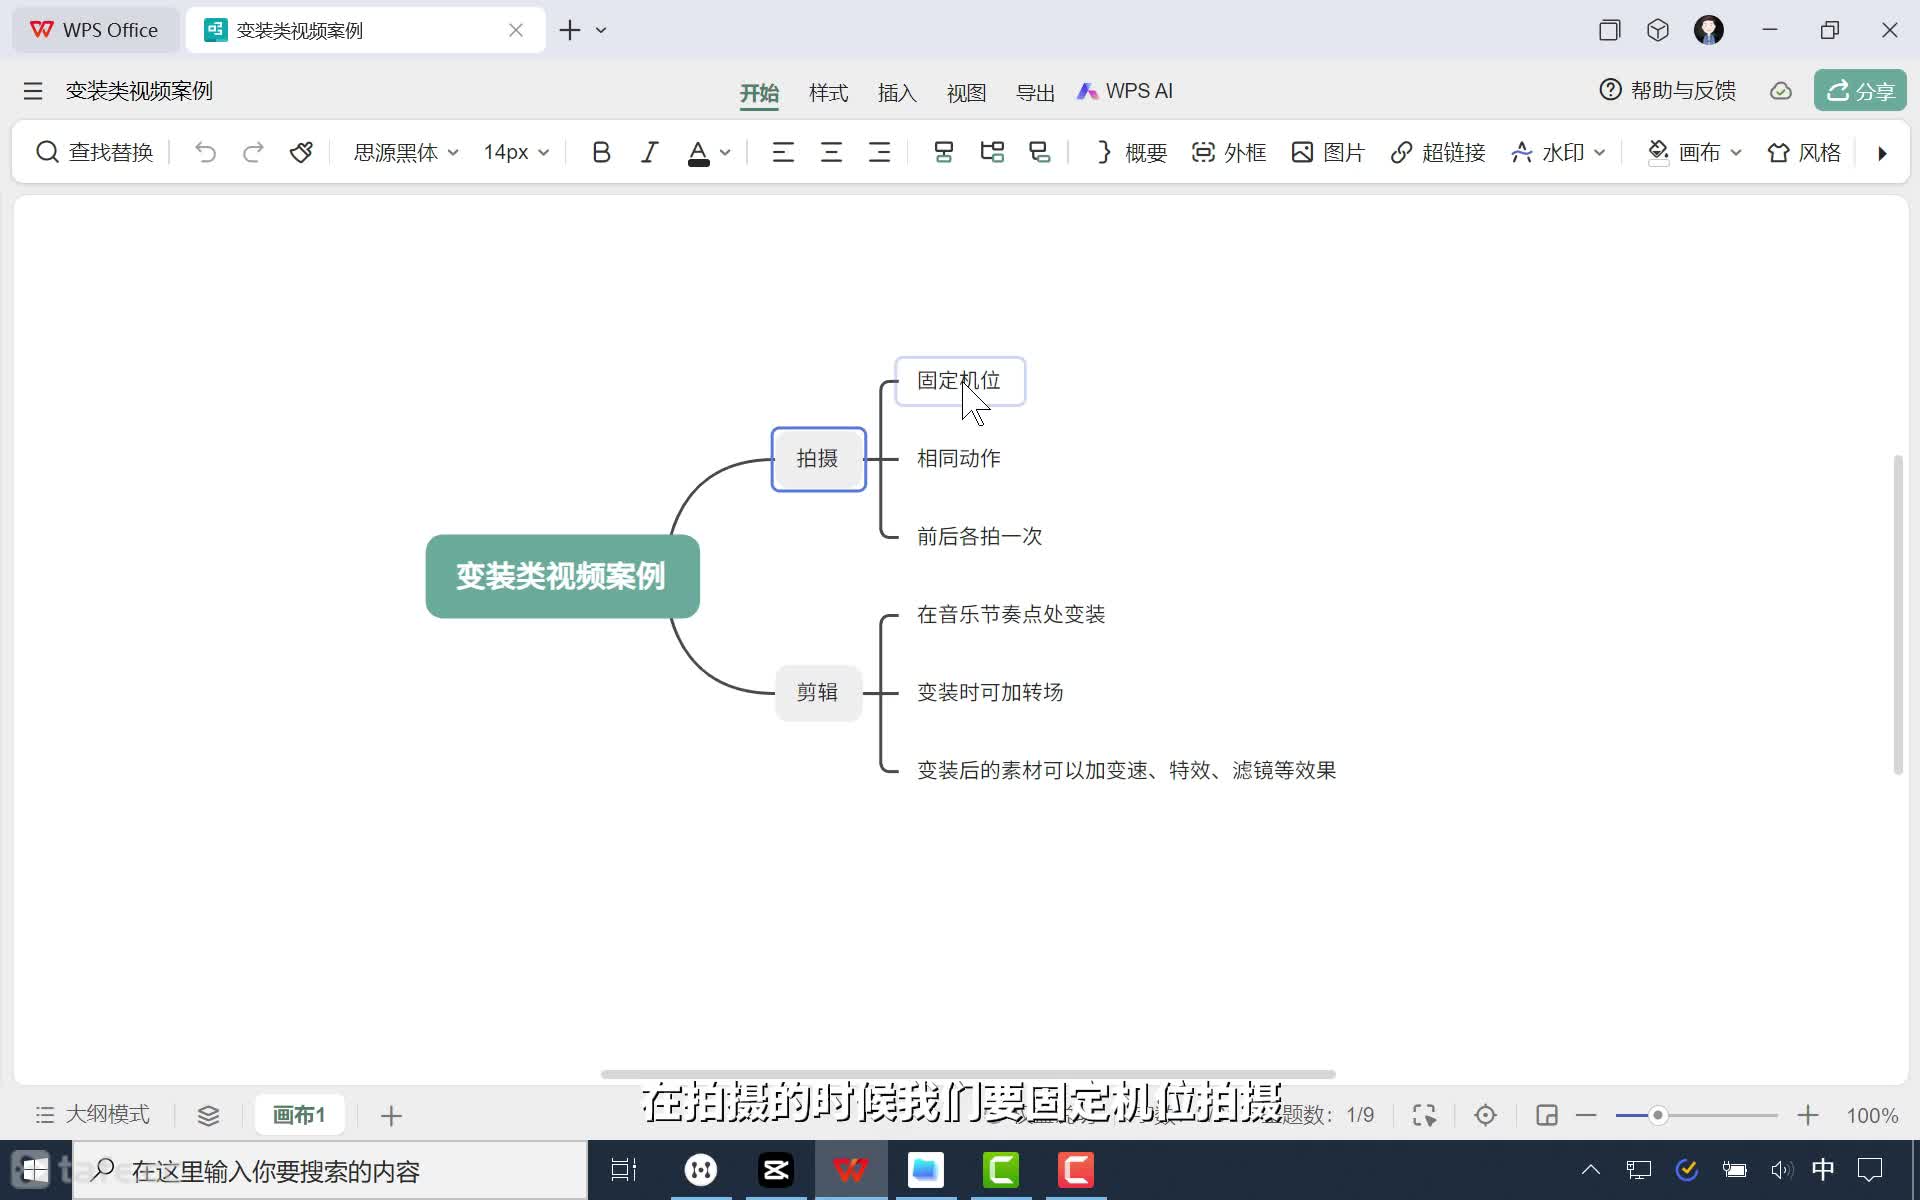
Task: Open the style (风格) options
Action: (x=1804, y=152)
